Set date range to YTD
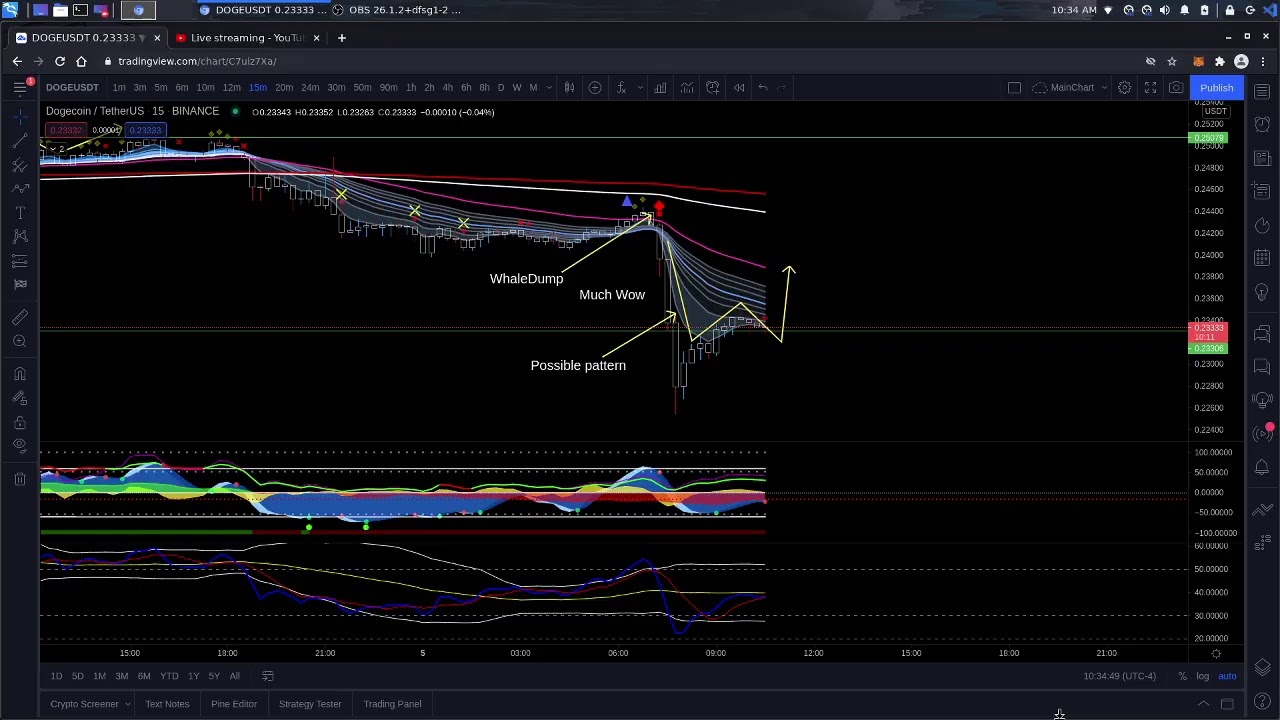1280x720 pixels. pyautogui.click(x=169, y=676)
